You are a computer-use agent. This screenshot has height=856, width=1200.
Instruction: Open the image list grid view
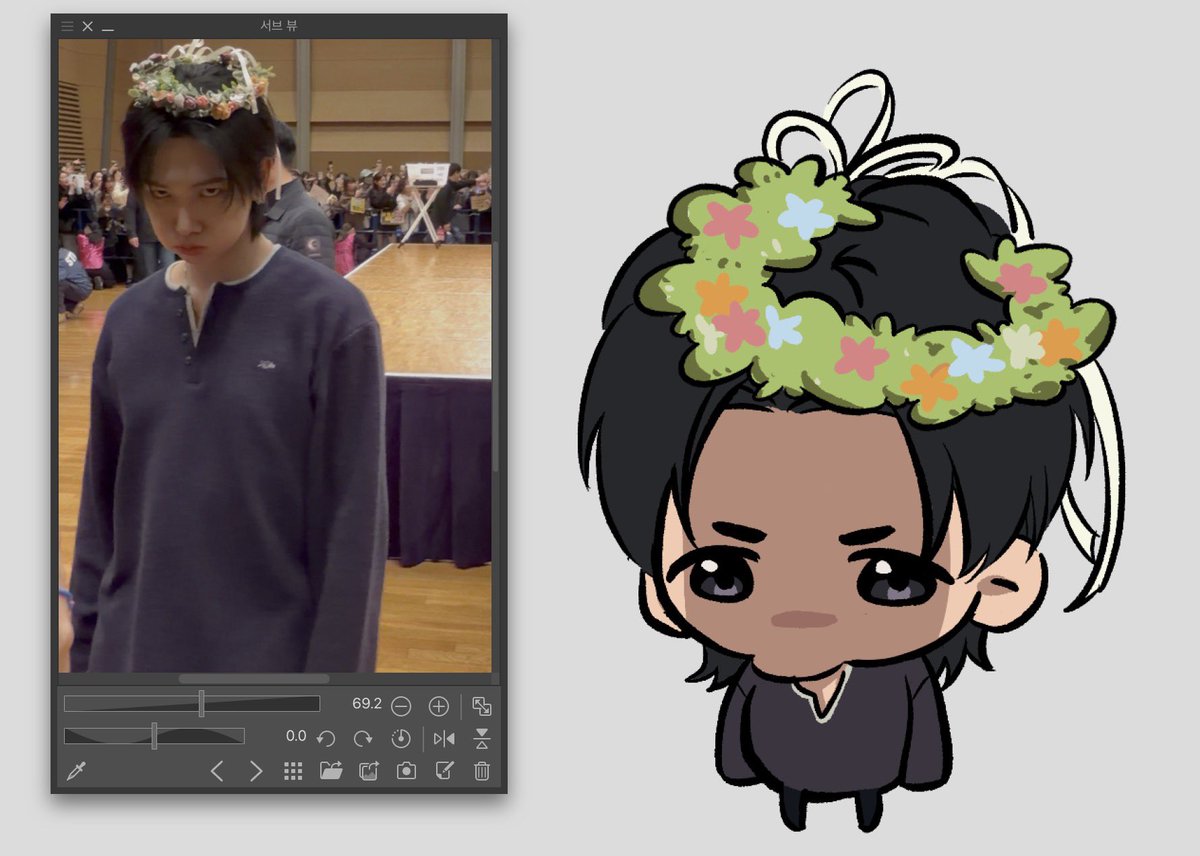click(293, 771)
